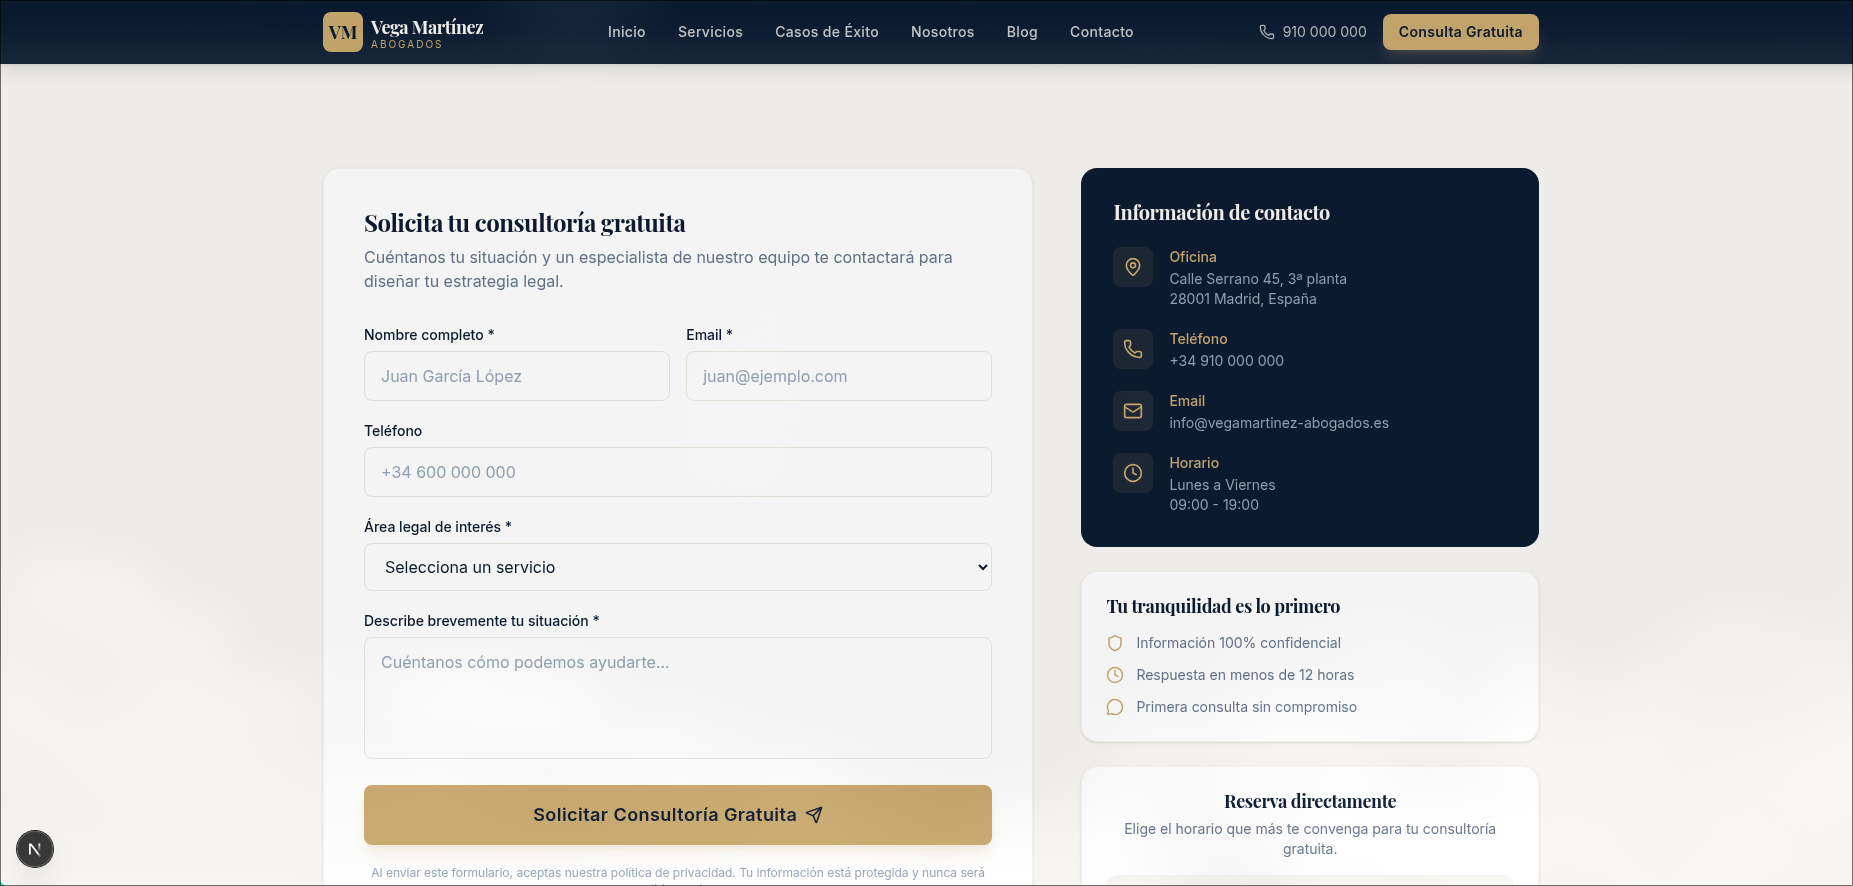This screenshot has height=886, width=1853.
Task: Click the Oficina location pin icon
Action: tap(1133, 267)
